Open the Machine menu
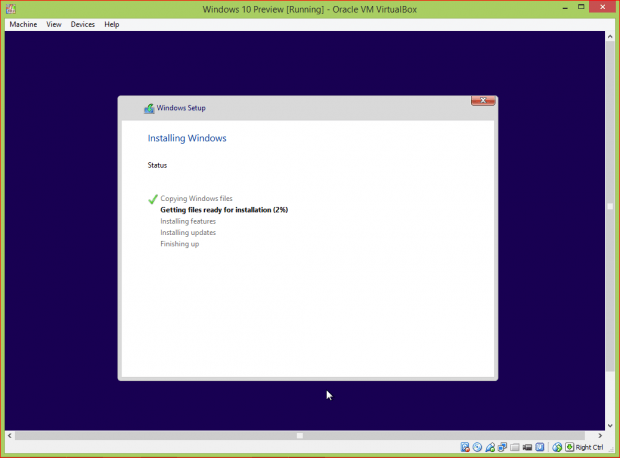The width and height of the screenshot is (620, 458). pyautogui.click(x=23, y=25)
